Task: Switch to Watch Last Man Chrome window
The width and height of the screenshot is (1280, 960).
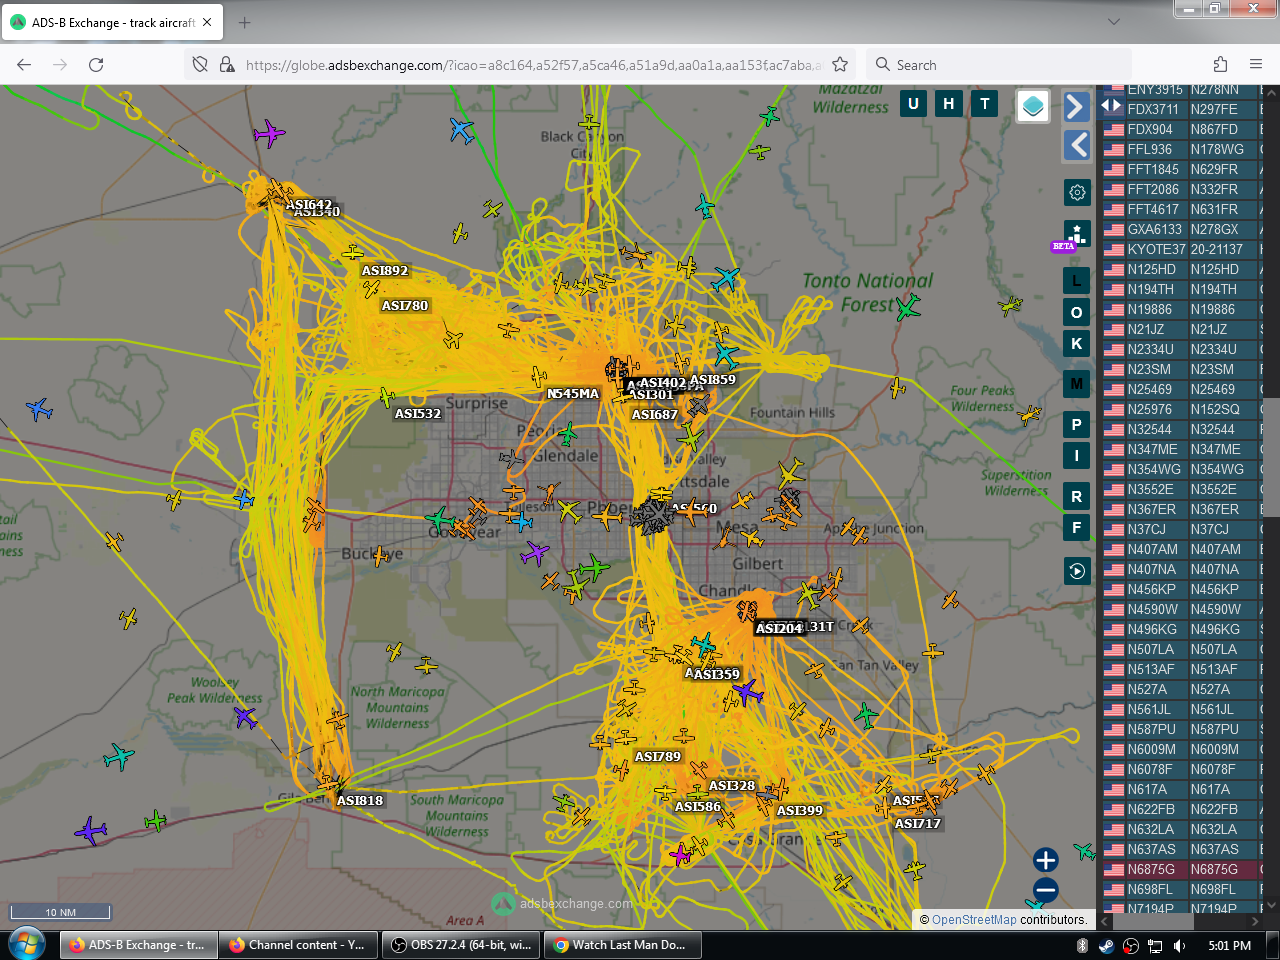Action: pos(624,945)
